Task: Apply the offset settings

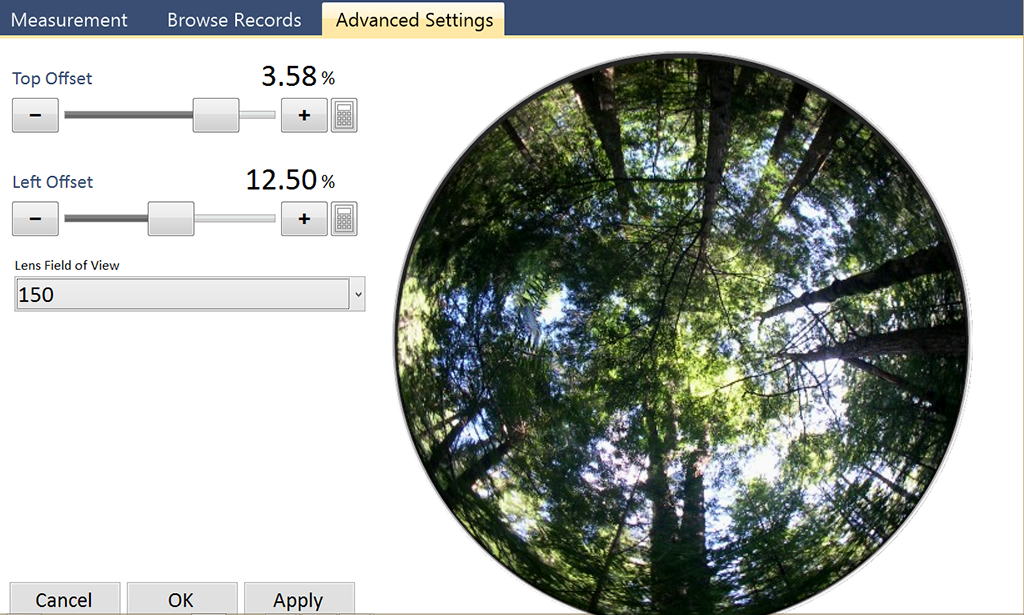Action: point(299,599)
